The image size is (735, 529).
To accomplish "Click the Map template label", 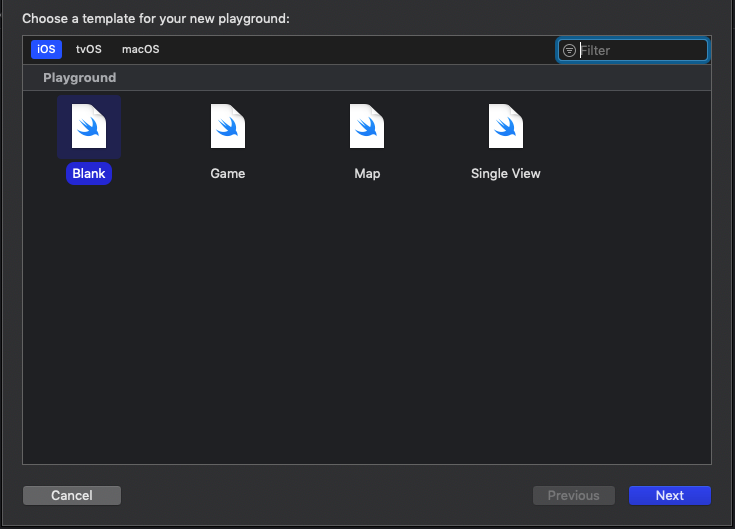I will pos(367,173).
